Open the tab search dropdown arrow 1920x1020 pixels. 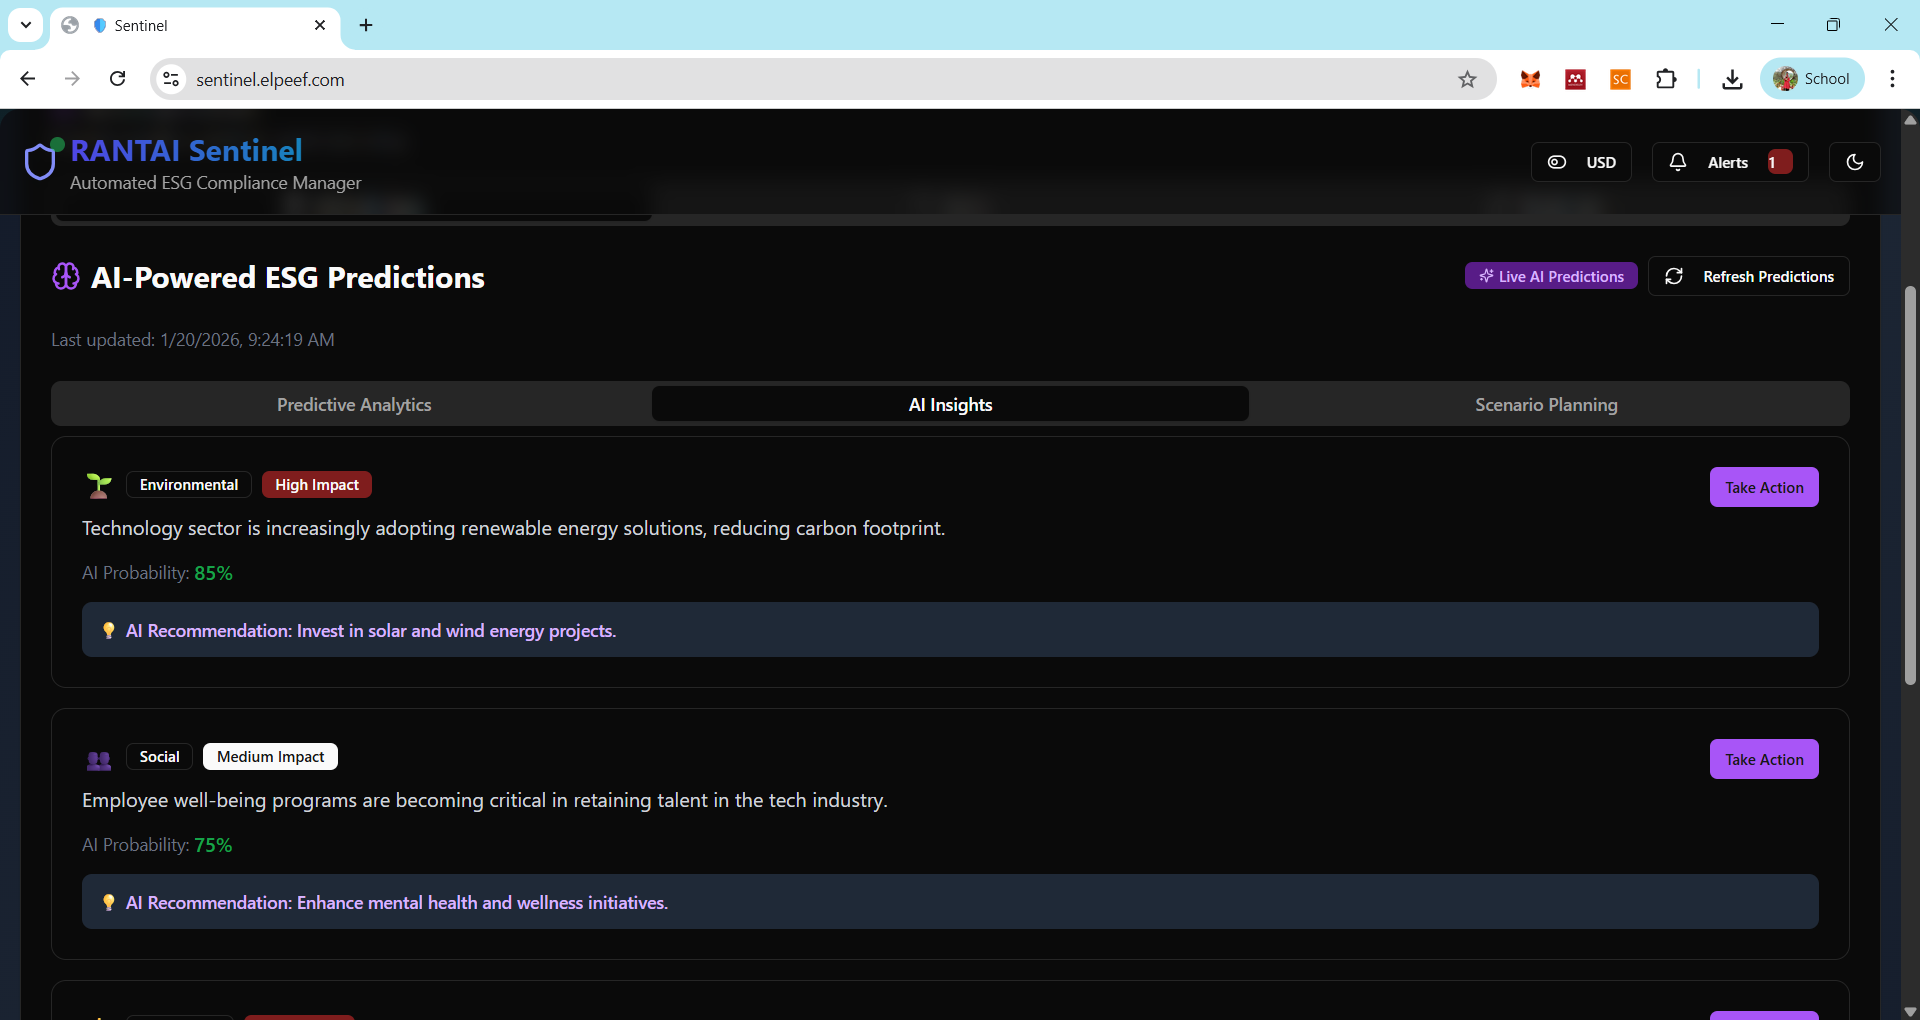(26, 25)
